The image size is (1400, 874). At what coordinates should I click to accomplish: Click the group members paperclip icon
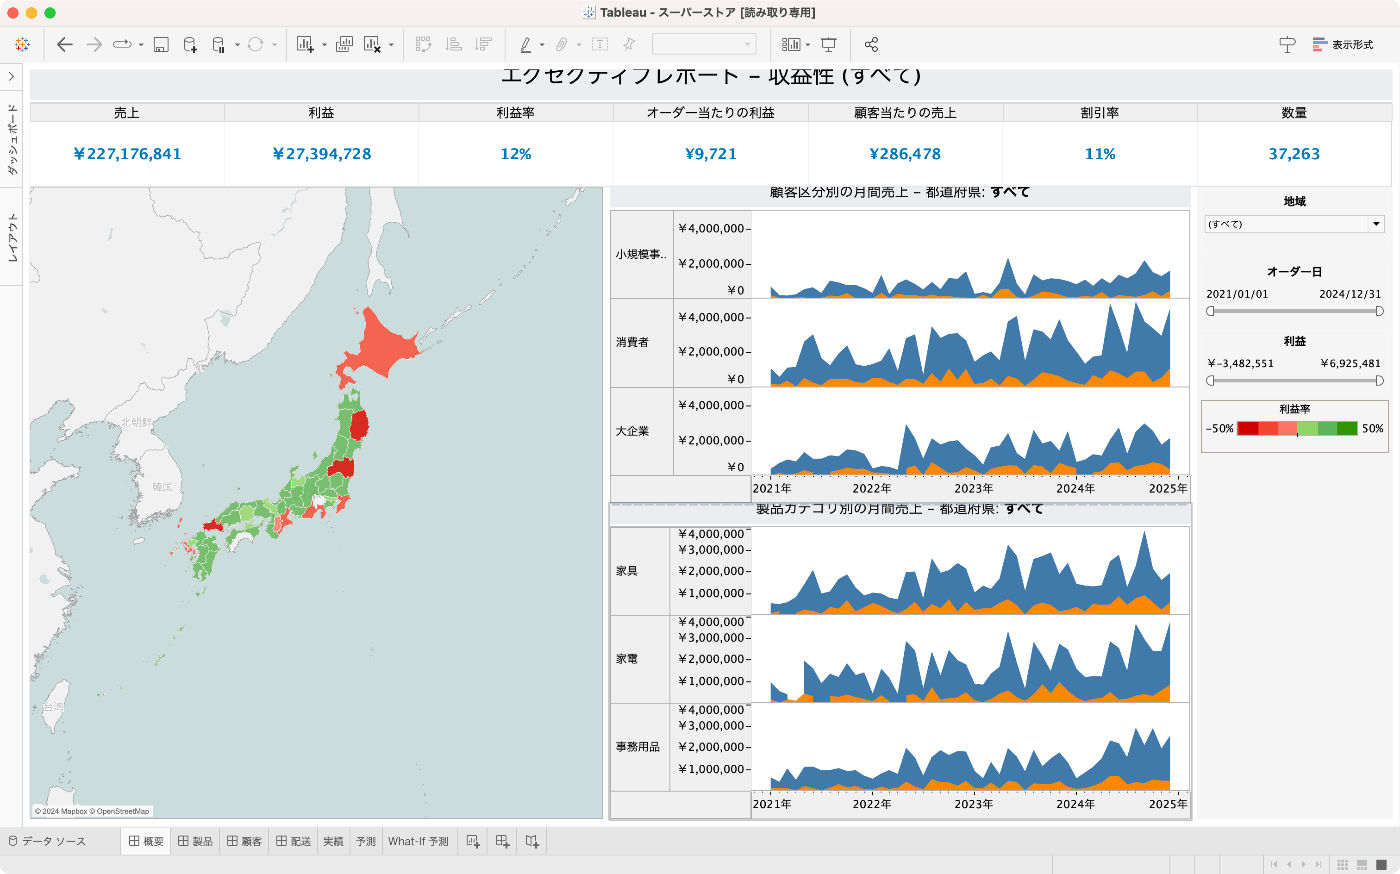click(562, 44)
